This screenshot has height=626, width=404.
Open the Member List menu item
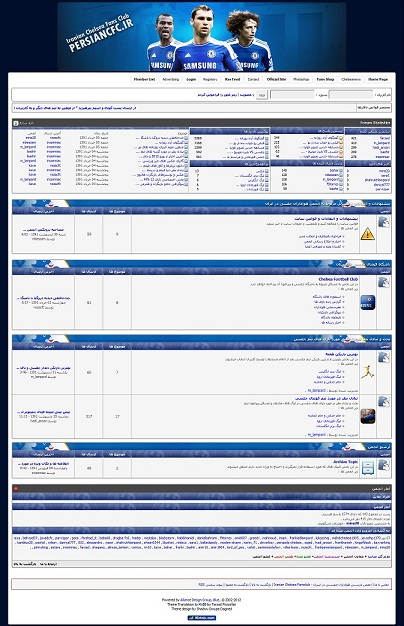click(x=144, y=79)
